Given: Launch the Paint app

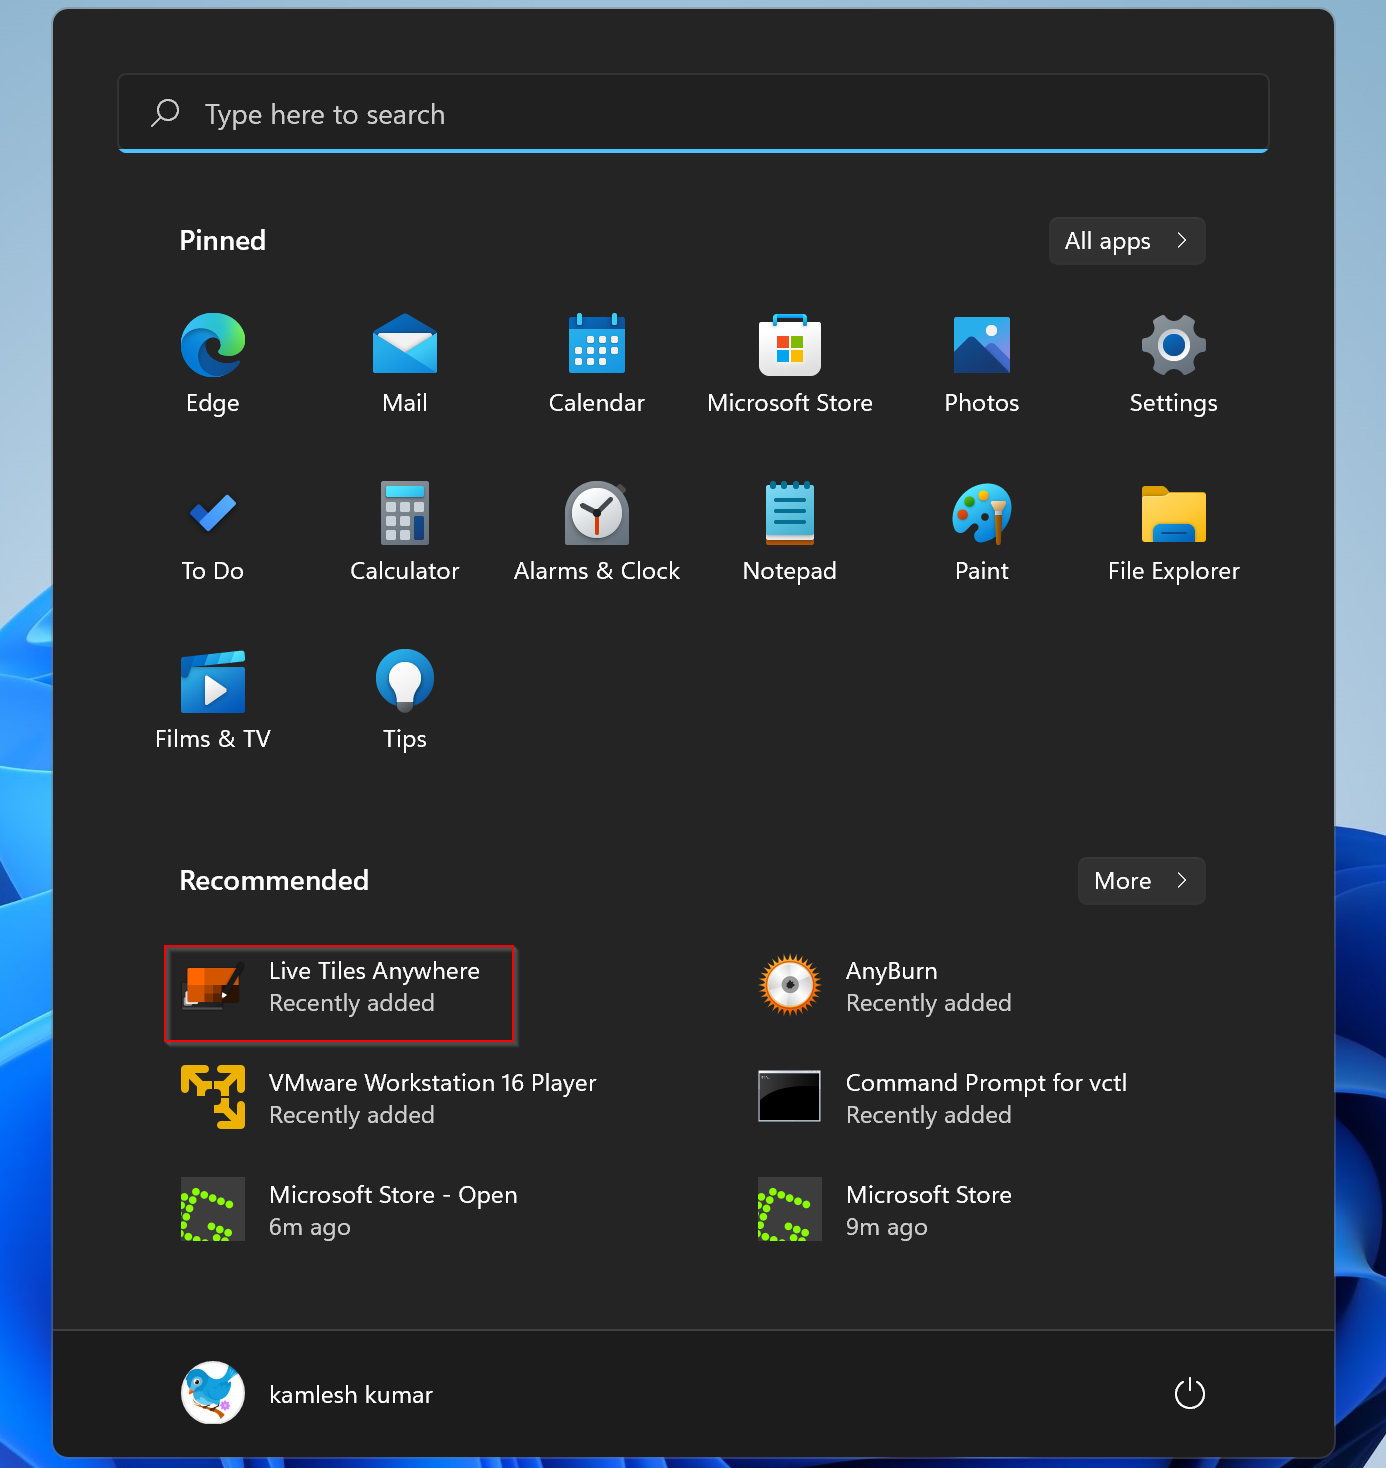Looking at the screenshot, I should (x=982, y=531).
